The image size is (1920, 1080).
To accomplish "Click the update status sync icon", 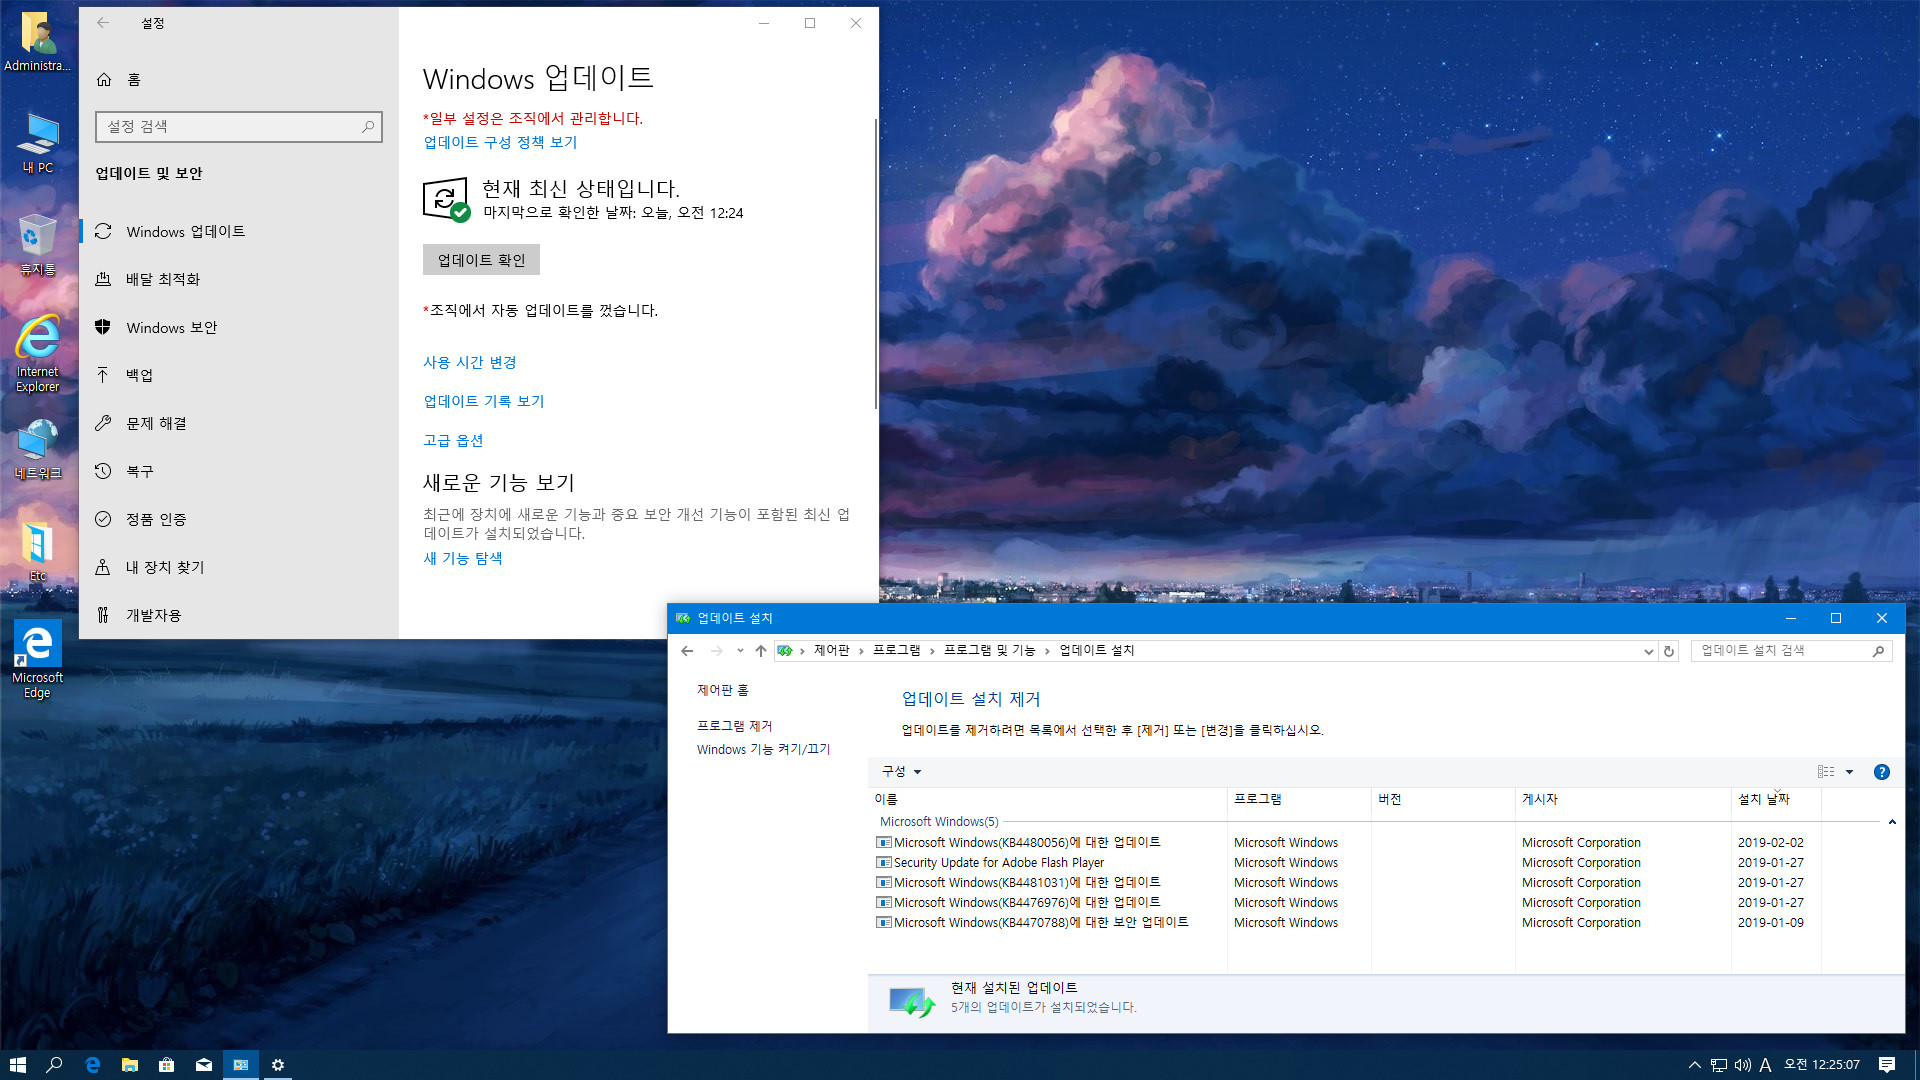I will click(446, 199).
